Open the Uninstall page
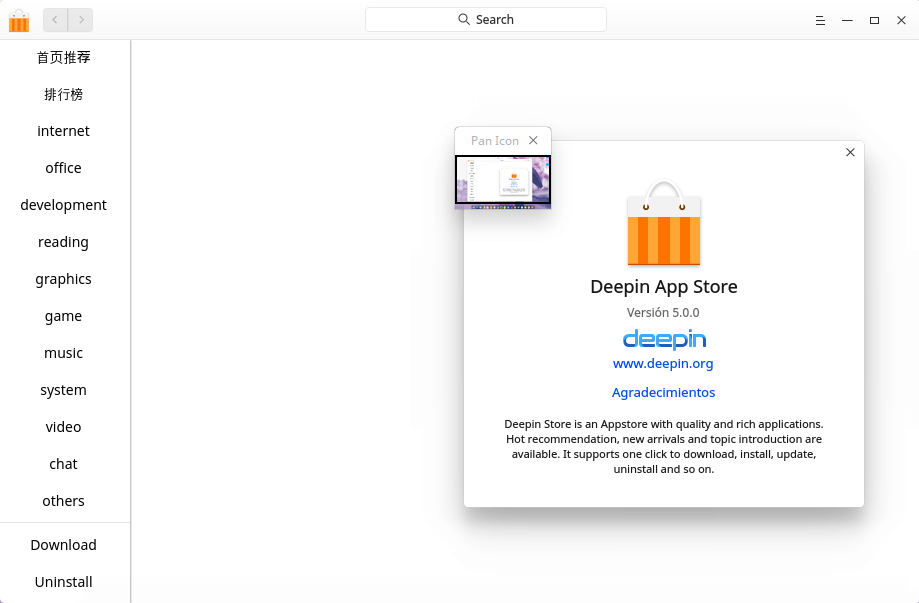 [x=63, y=582]
